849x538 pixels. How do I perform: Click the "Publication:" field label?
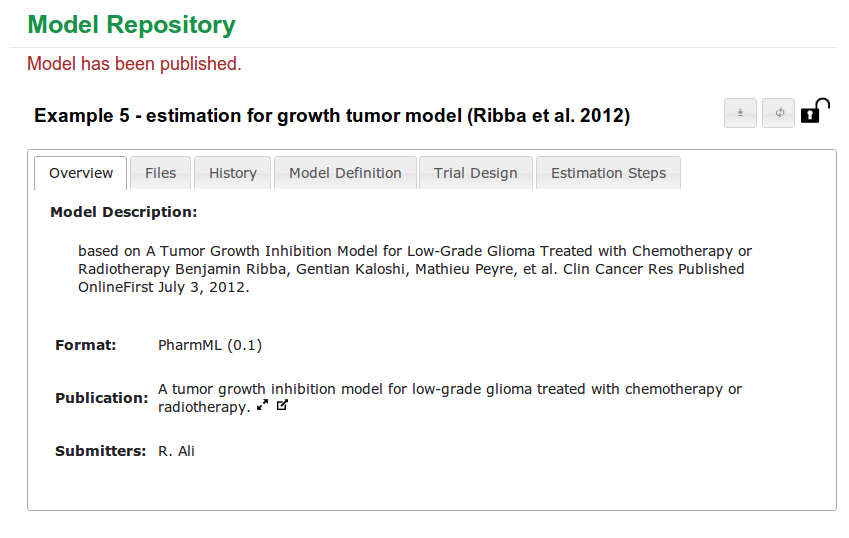(101, 398)
